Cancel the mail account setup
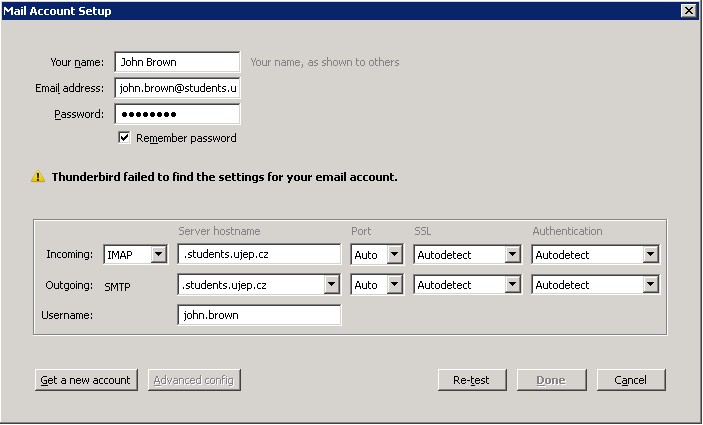 click(630, 380)
